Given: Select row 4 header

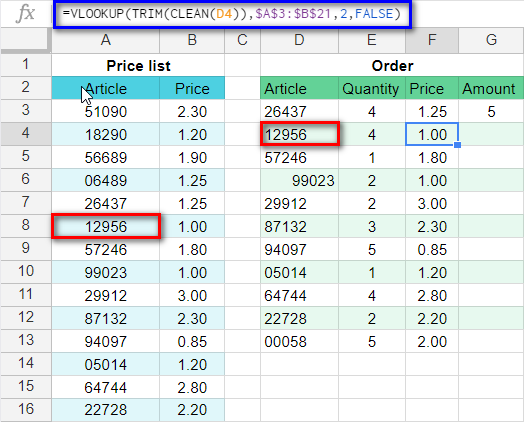Looking at the screenshot, I should pos(26,134).
